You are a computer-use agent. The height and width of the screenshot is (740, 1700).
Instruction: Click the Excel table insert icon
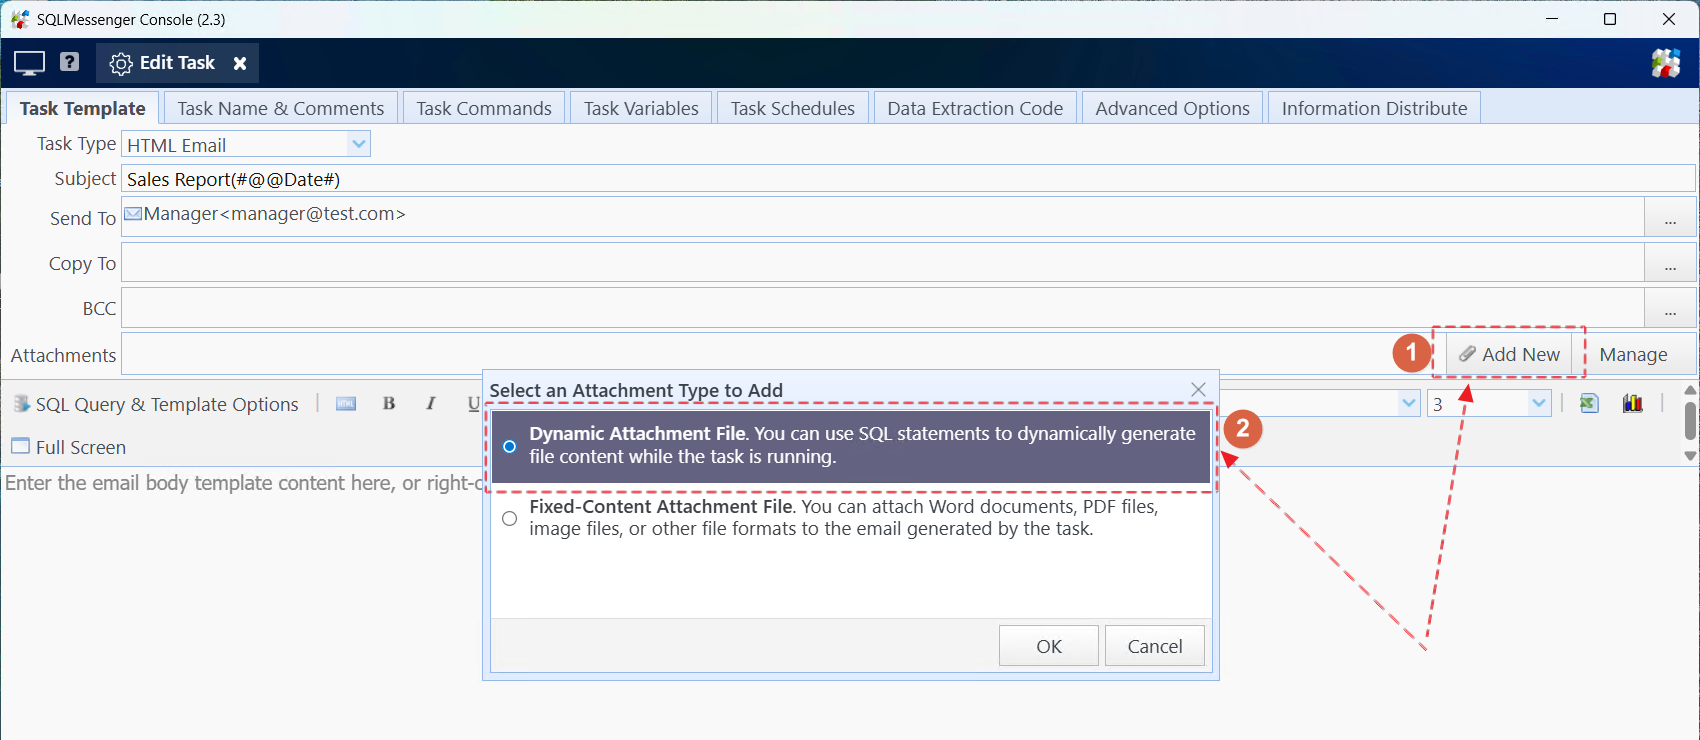(1588, 403)
